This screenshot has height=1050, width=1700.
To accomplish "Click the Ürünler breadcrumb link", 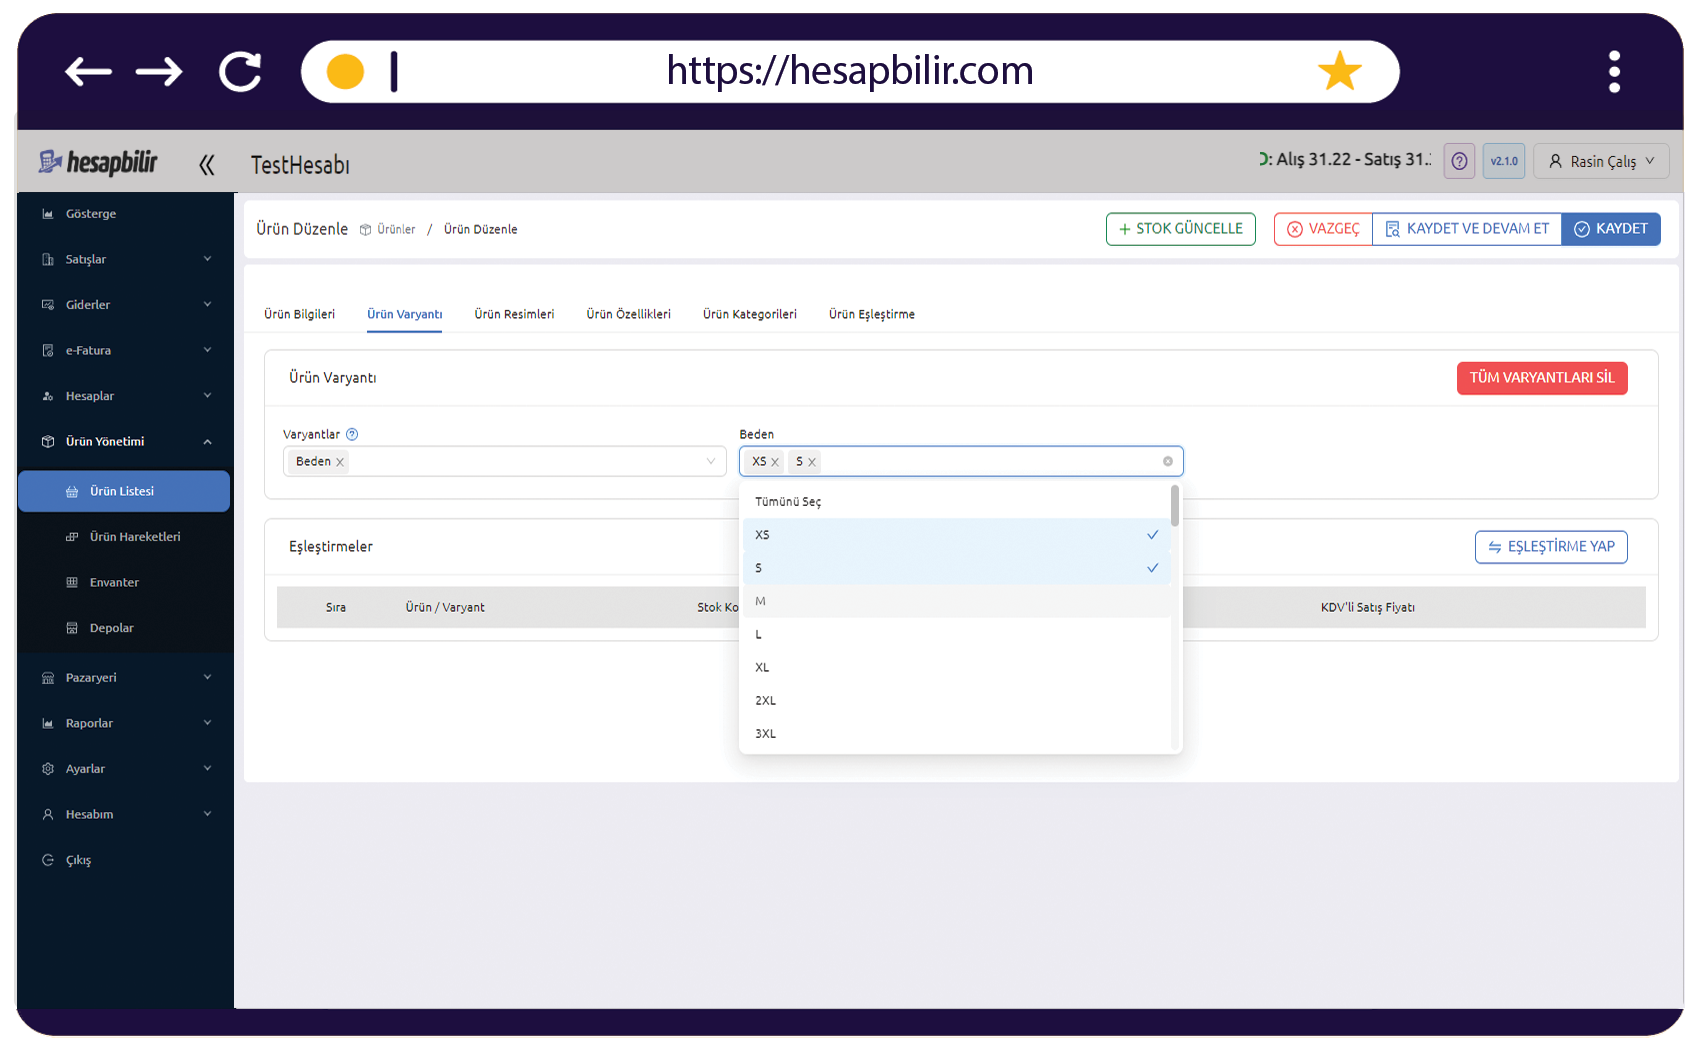I will [x=395, y=229].
